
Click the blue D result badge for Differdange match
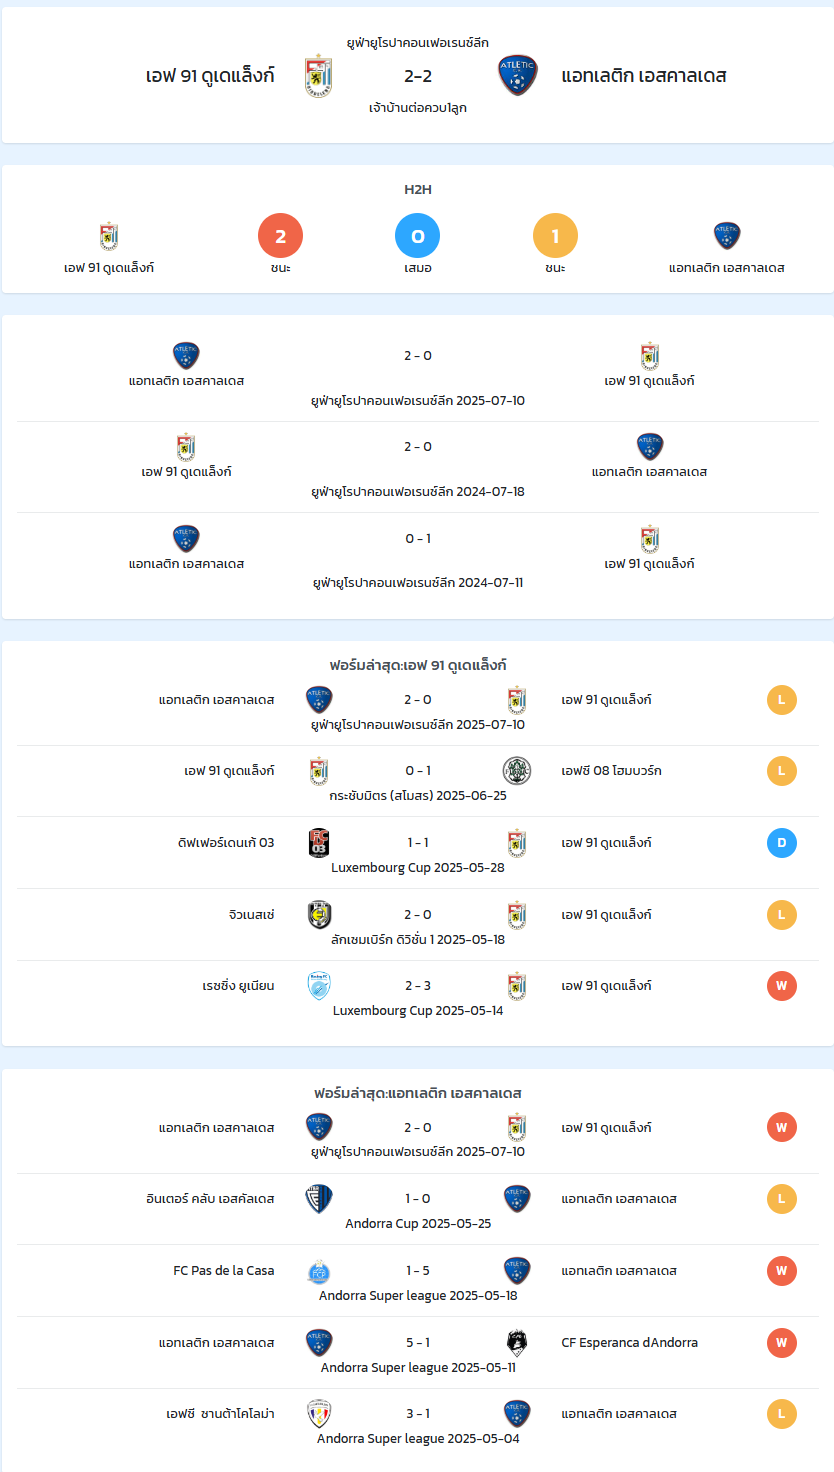tap(782, 843)
